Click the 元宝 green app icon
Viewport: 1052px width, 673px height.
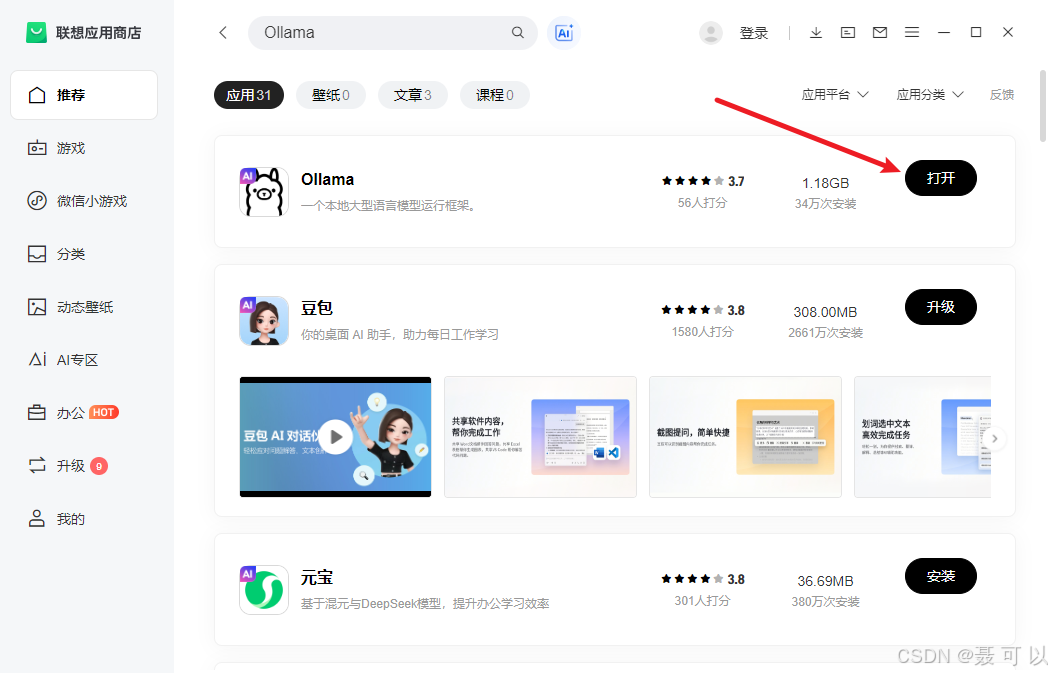point(264,590)
